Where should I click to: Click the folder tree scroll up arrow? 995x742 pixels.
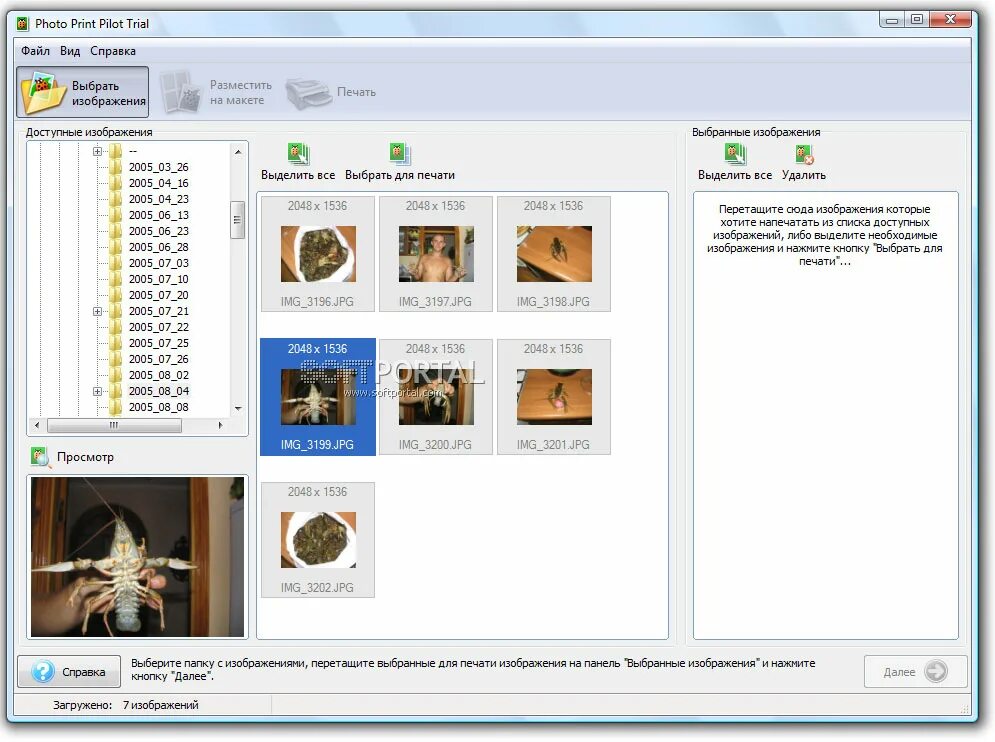(238, 152)
